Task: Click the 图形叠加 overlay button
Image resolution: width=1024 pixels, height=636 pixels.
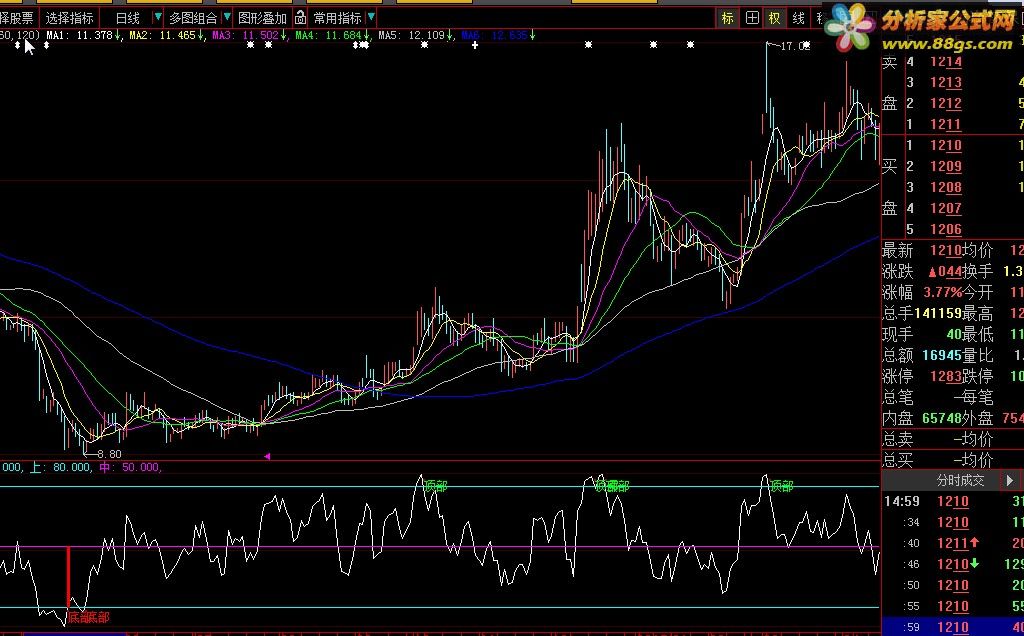Action: pos(263,18)
